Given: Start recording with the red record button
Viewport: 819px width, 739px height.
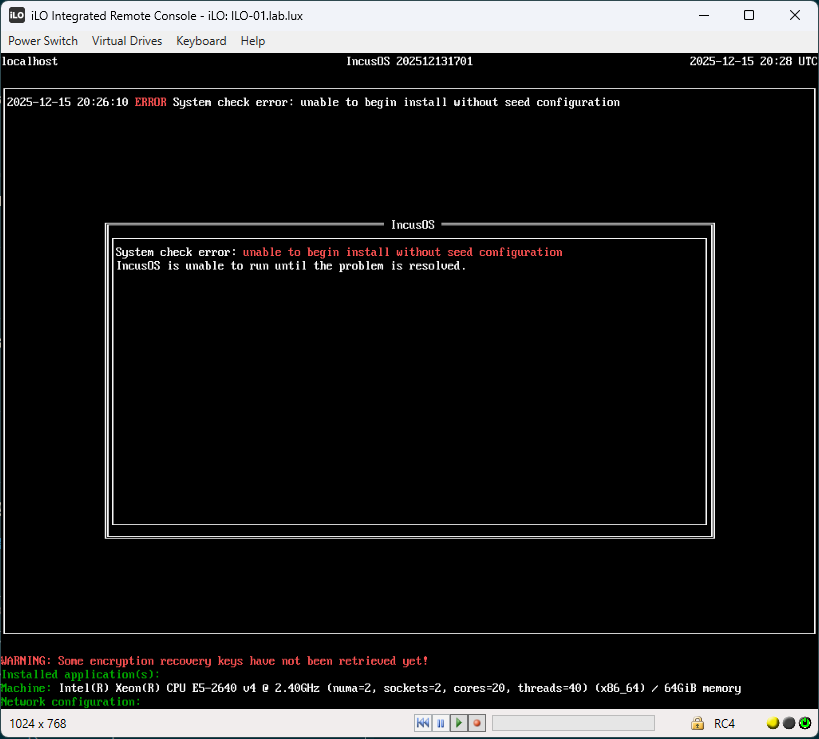Looking at the screenshot, I should (x=476, y=723).
